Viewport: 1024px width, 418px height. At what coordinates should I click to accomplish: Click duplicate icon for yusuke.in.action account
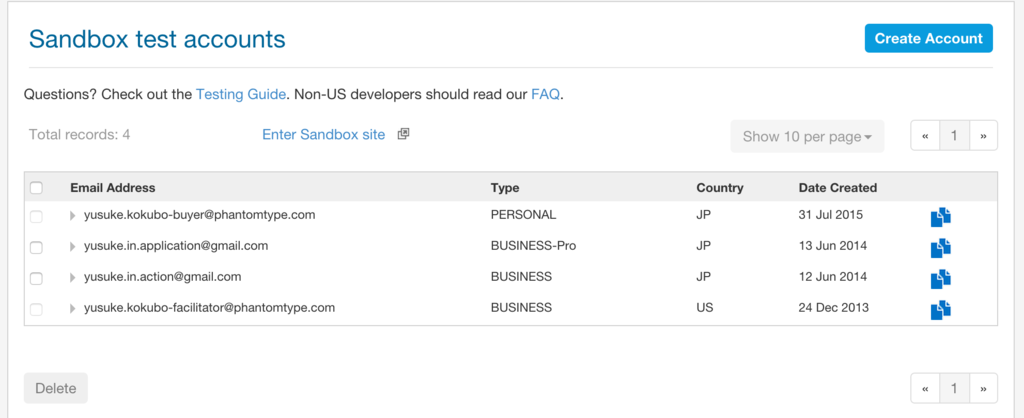940,278
